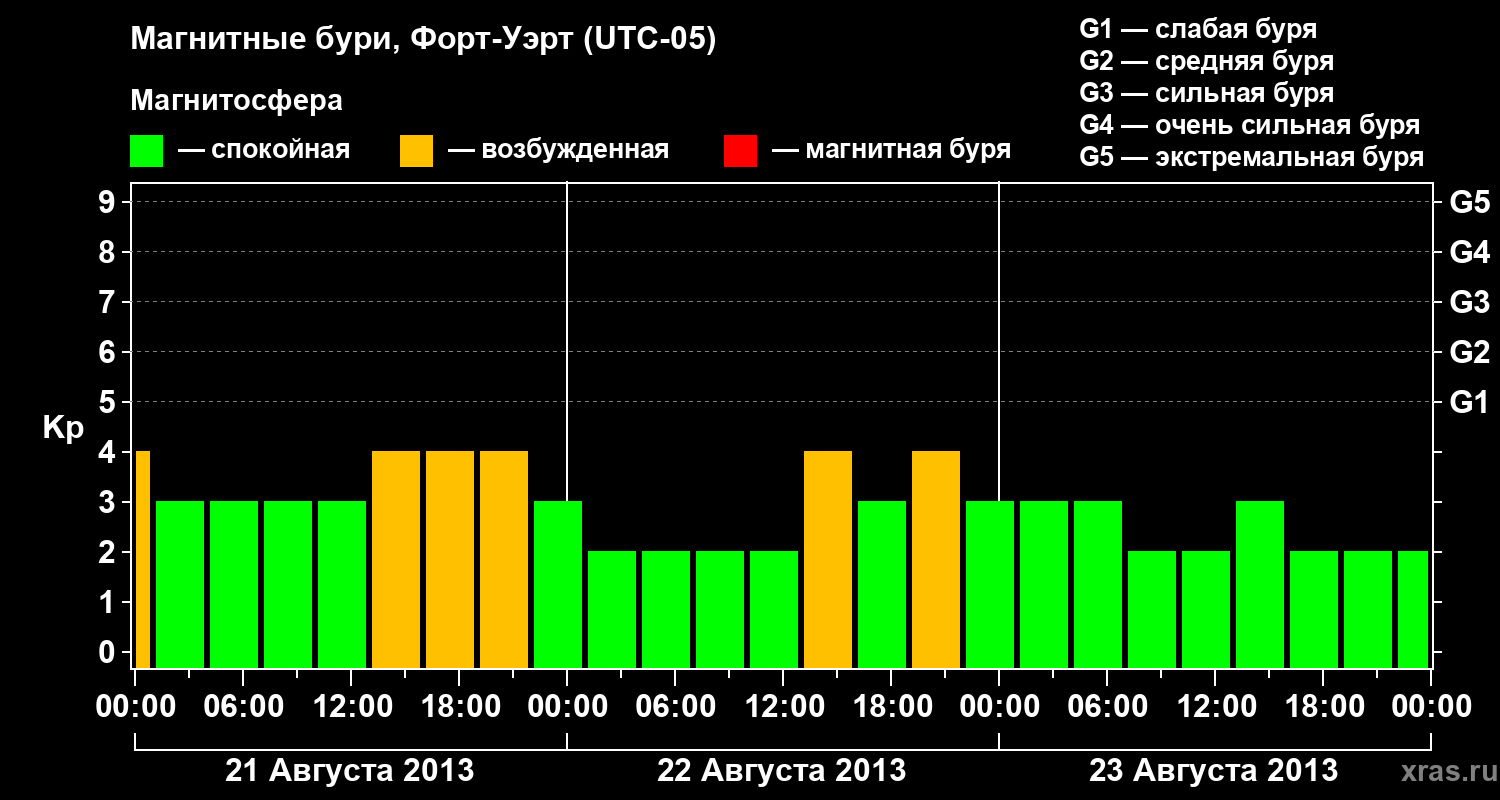The height and width of the screenshot is (800, 1500).
Task: Select the narrow last green bar ending 23 Августа
Action: click(1413, 609)
